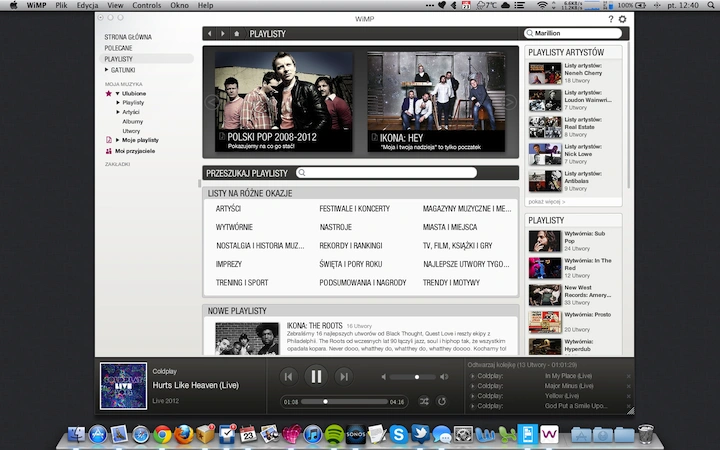Toggle shuffle playback
Image resolution: width=720 pixels, height=450 pixels.
[424, 401]
